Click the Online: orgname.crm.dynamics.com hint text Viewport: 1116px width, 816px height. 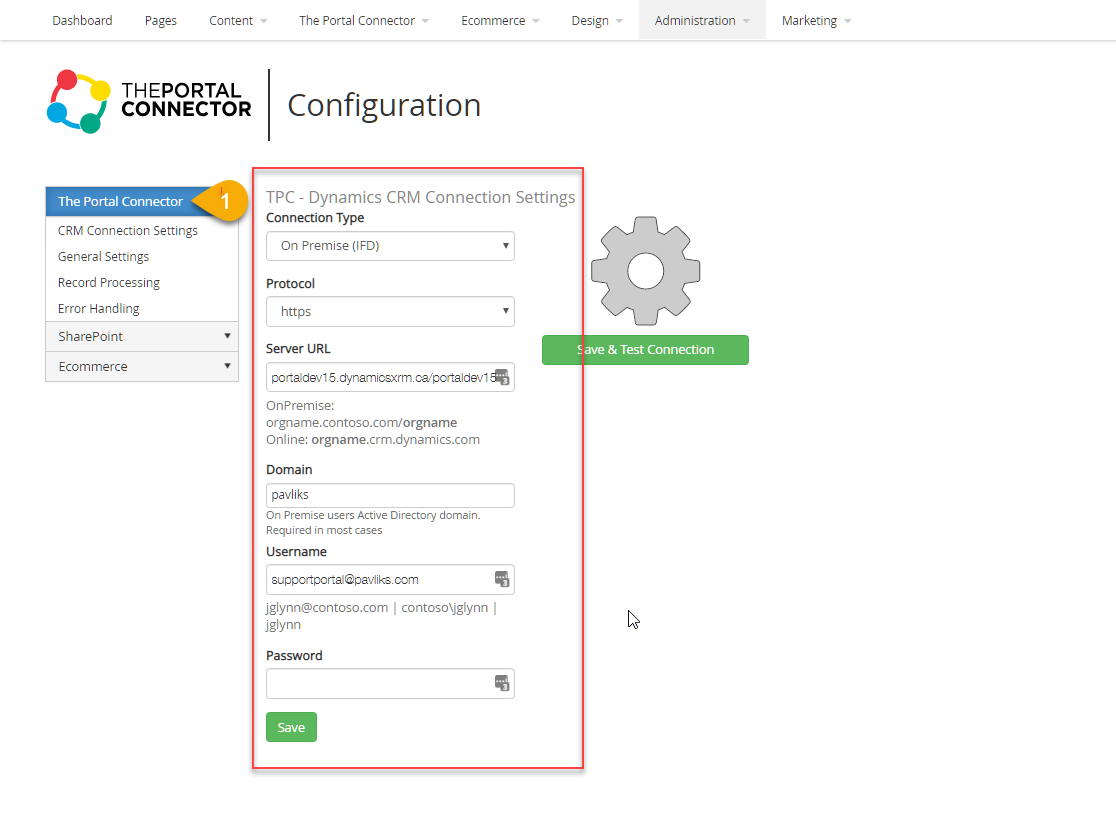(x=373, y=439)
